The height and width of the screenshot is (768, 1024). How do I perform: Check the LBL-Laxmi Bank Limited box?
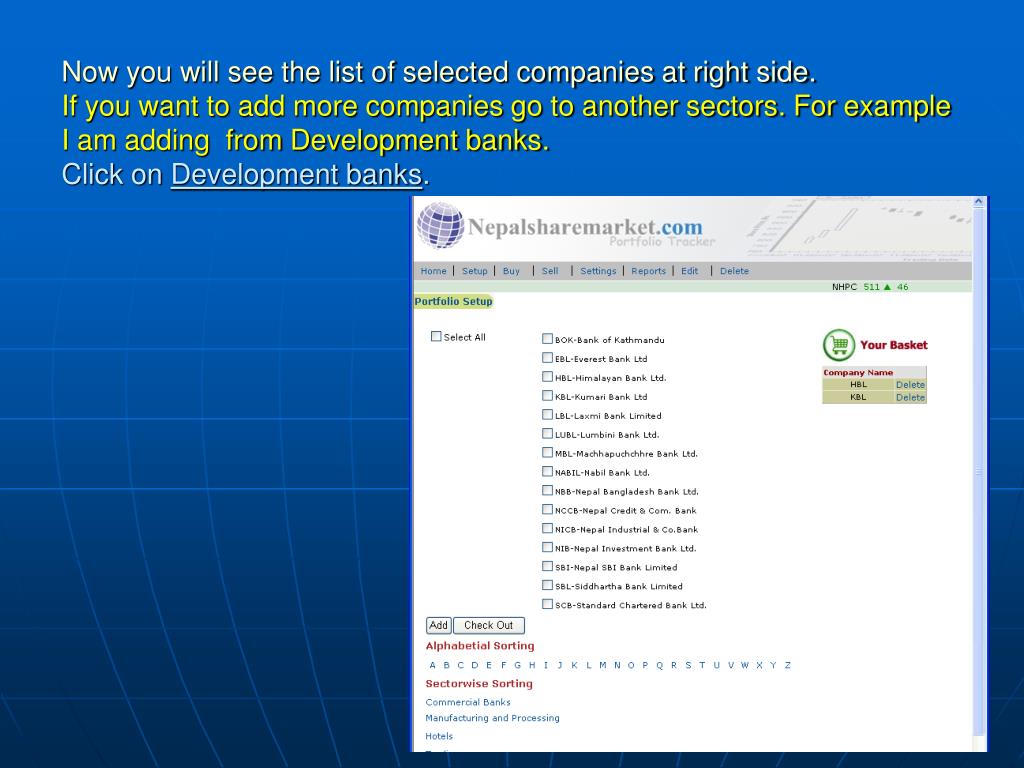[x=547, y=414]
